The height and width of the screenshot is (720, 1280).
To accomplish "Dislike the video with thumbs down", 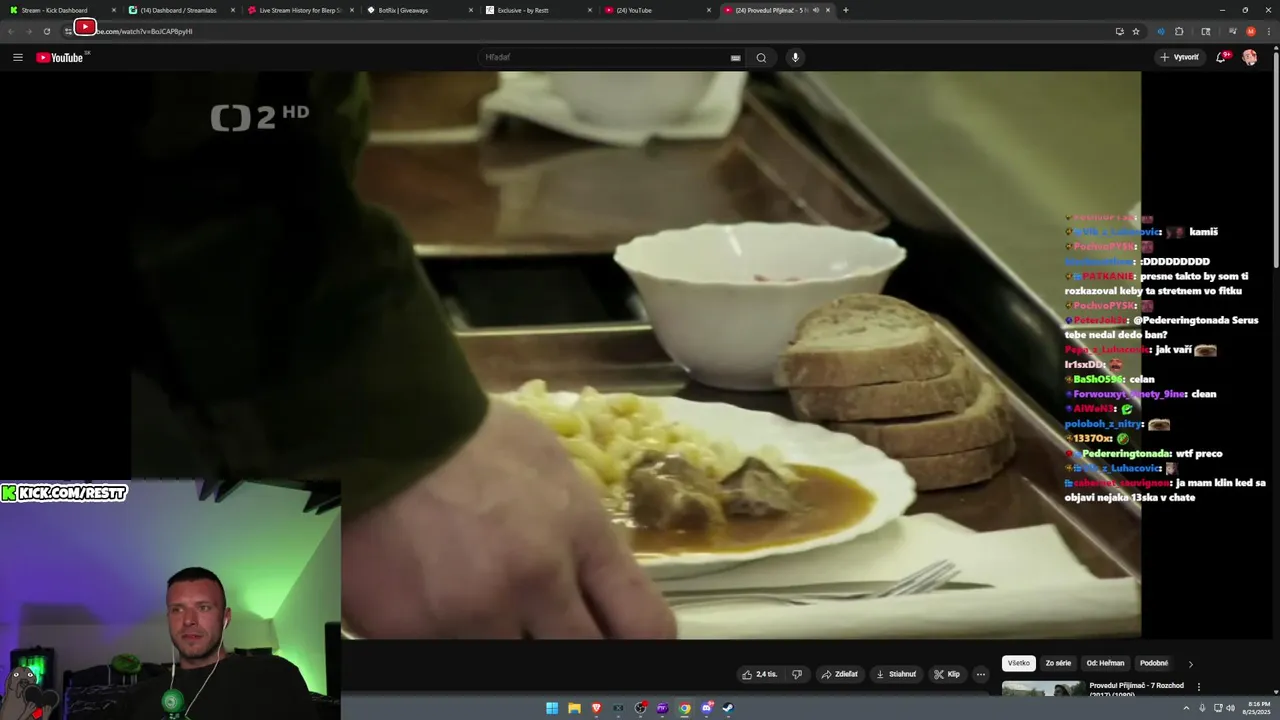I will point(797,674).
